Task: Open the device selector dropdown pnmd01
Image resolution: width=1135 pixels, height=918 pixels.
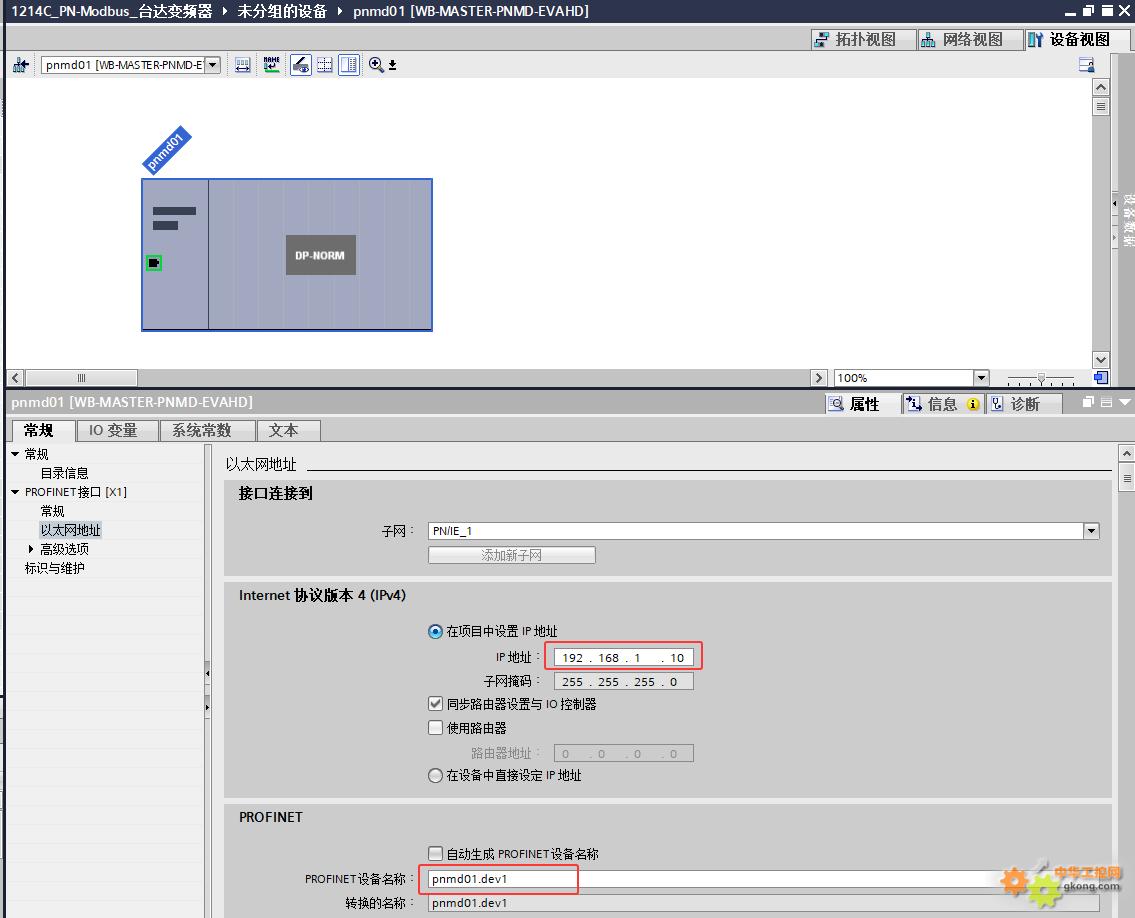Action: pyautogui.click(x=212, y=65)
